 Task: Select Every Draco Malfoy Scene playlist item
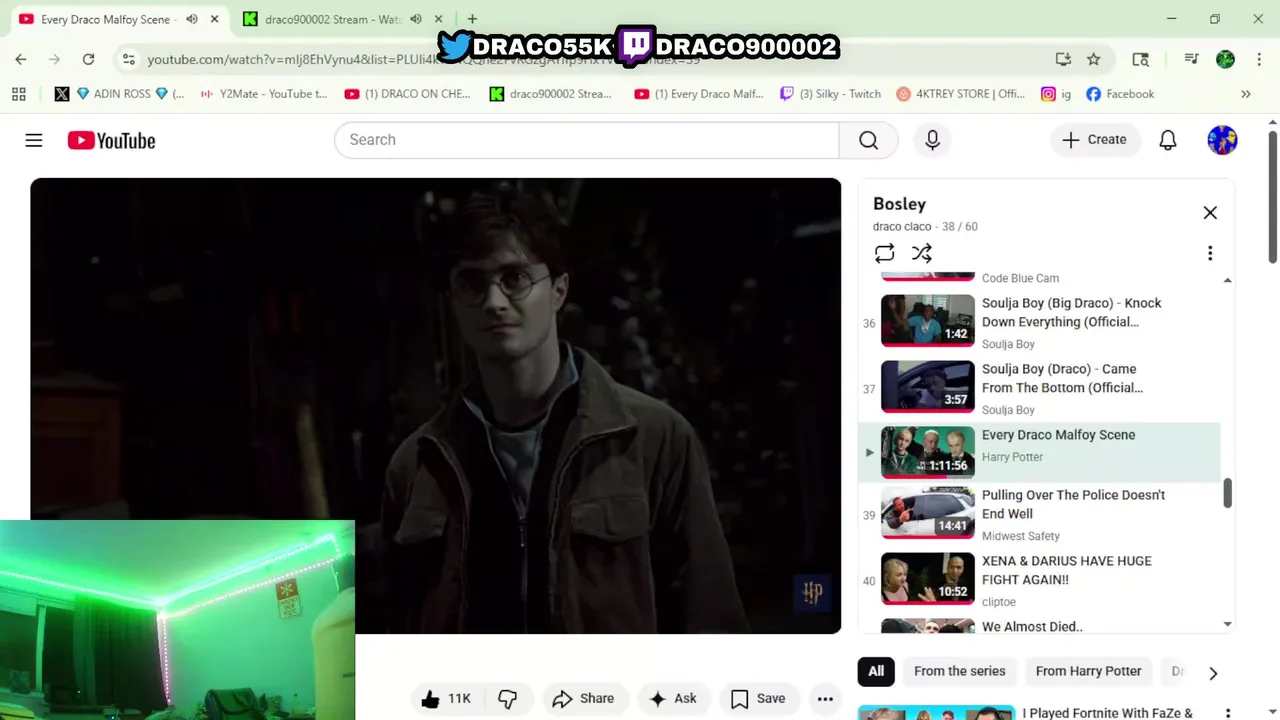click(1040, 452)
